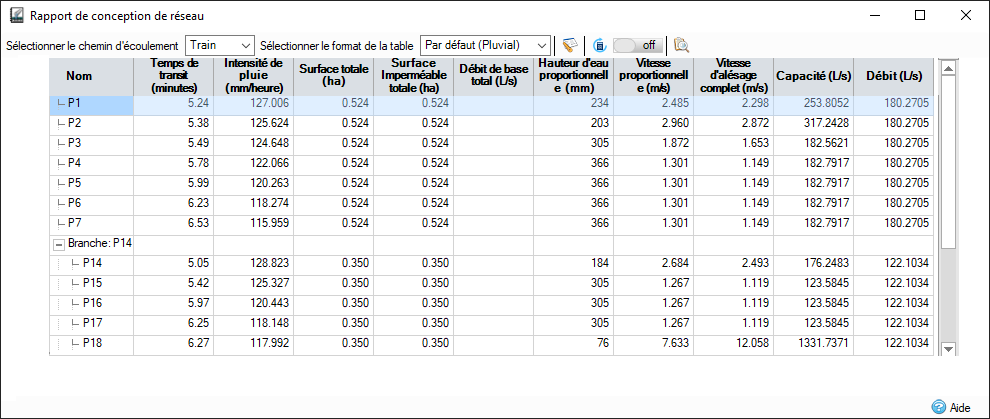Collapse the Branche: P14 tree node

click(59, 244)
